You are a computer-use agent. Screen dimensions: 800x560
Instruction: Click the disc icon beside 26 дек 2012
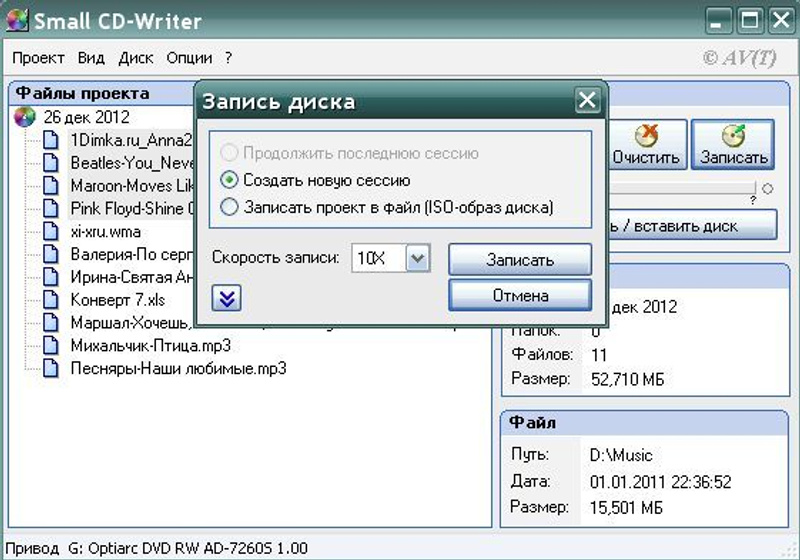pos(24,117)
